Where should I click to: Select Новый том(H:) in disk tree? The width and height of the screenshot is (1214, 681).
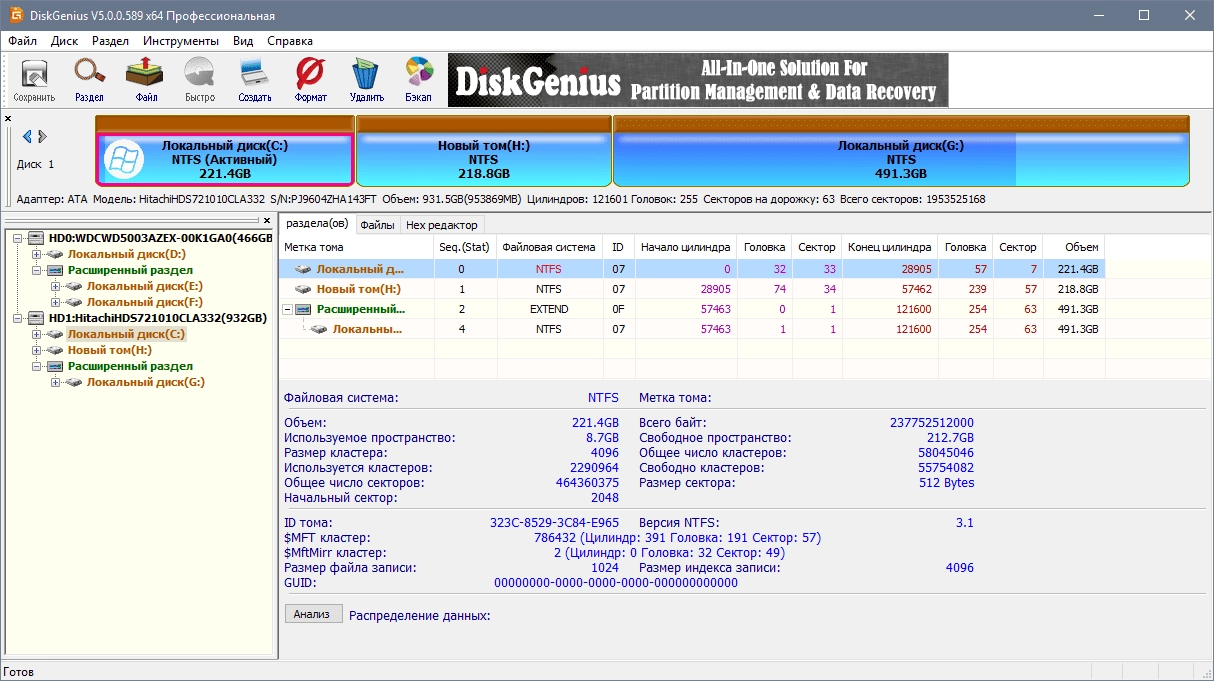pos(110,350)
